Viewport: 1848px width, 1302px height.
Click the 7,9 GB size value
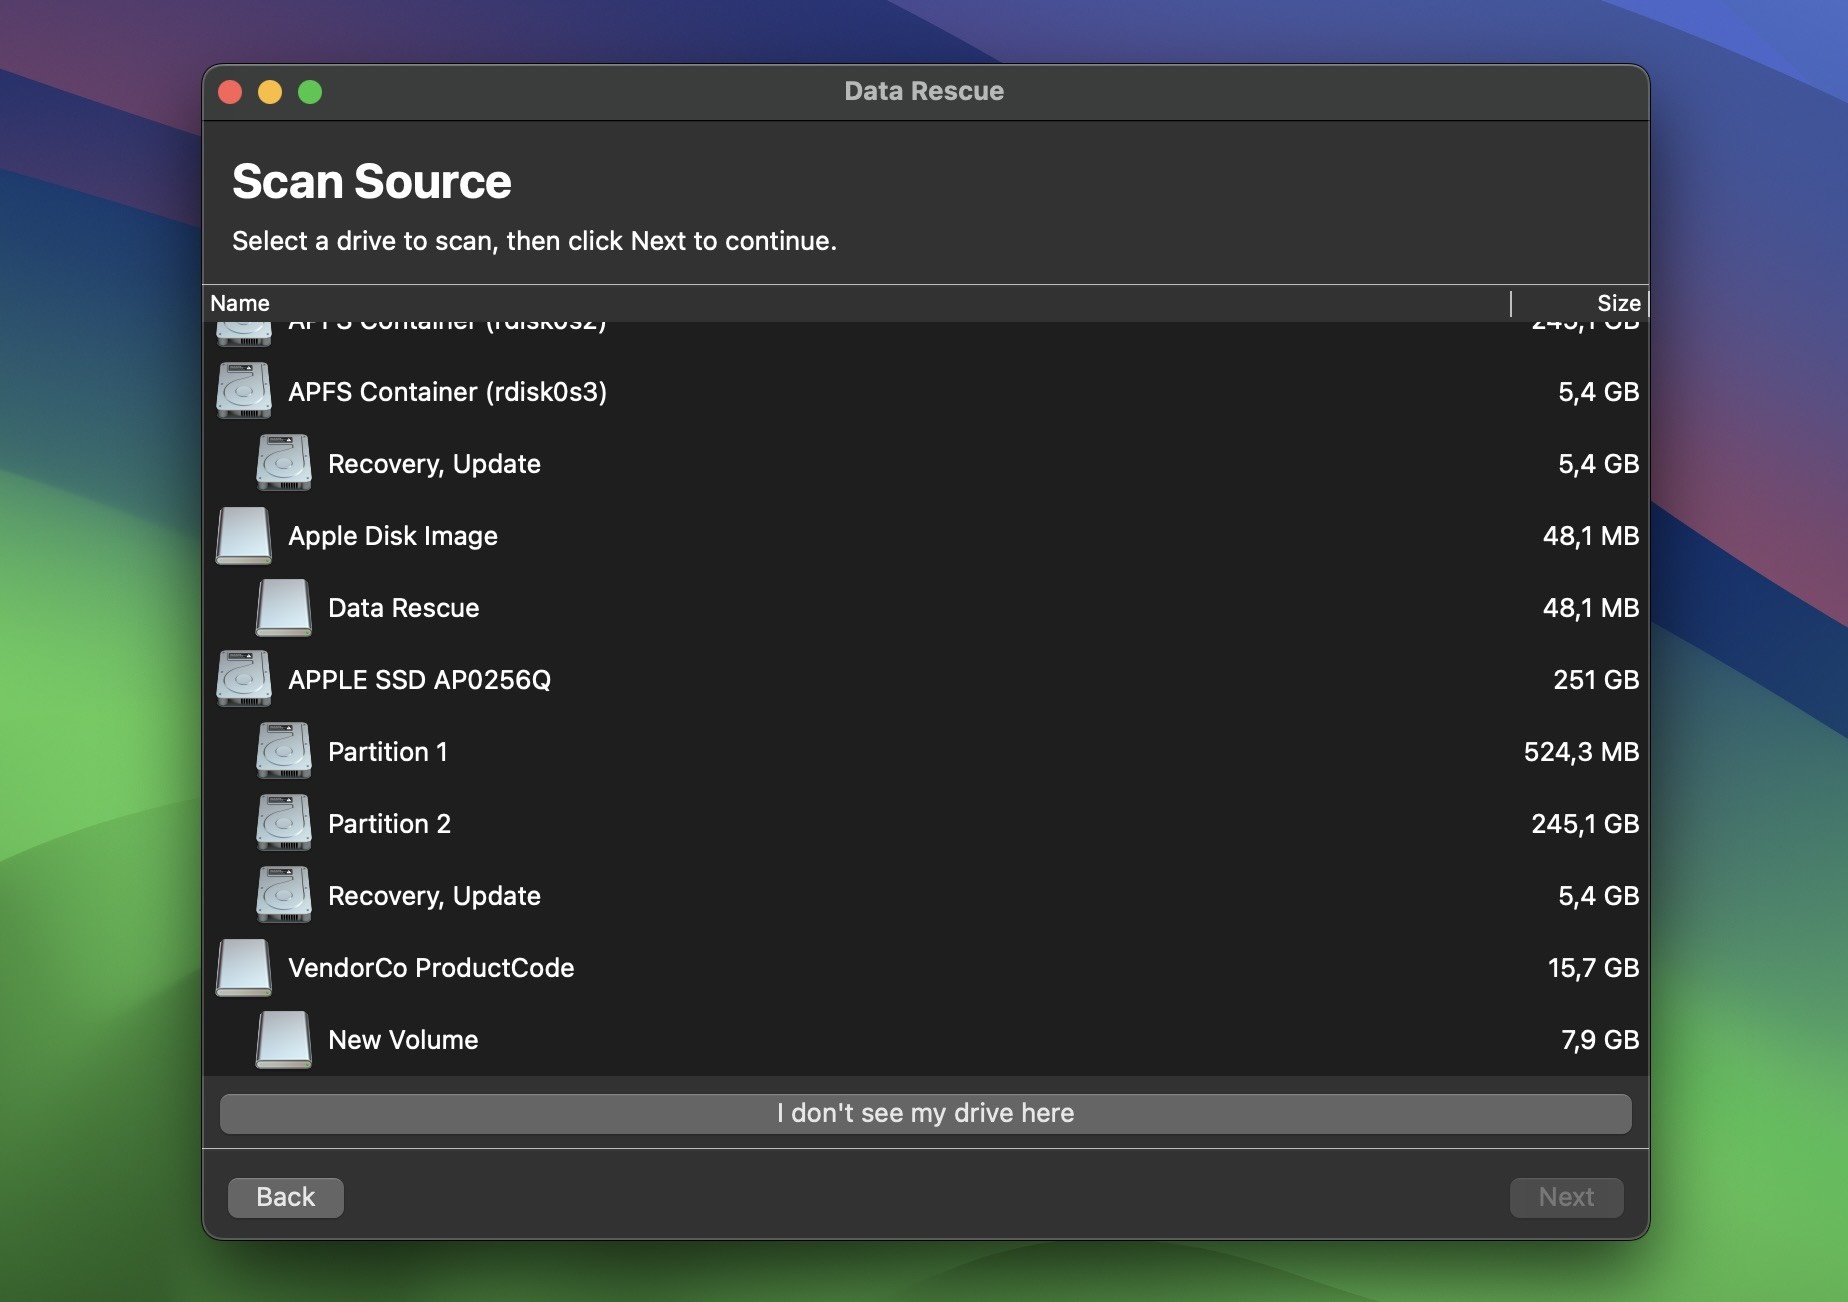pos(1600,1040)
